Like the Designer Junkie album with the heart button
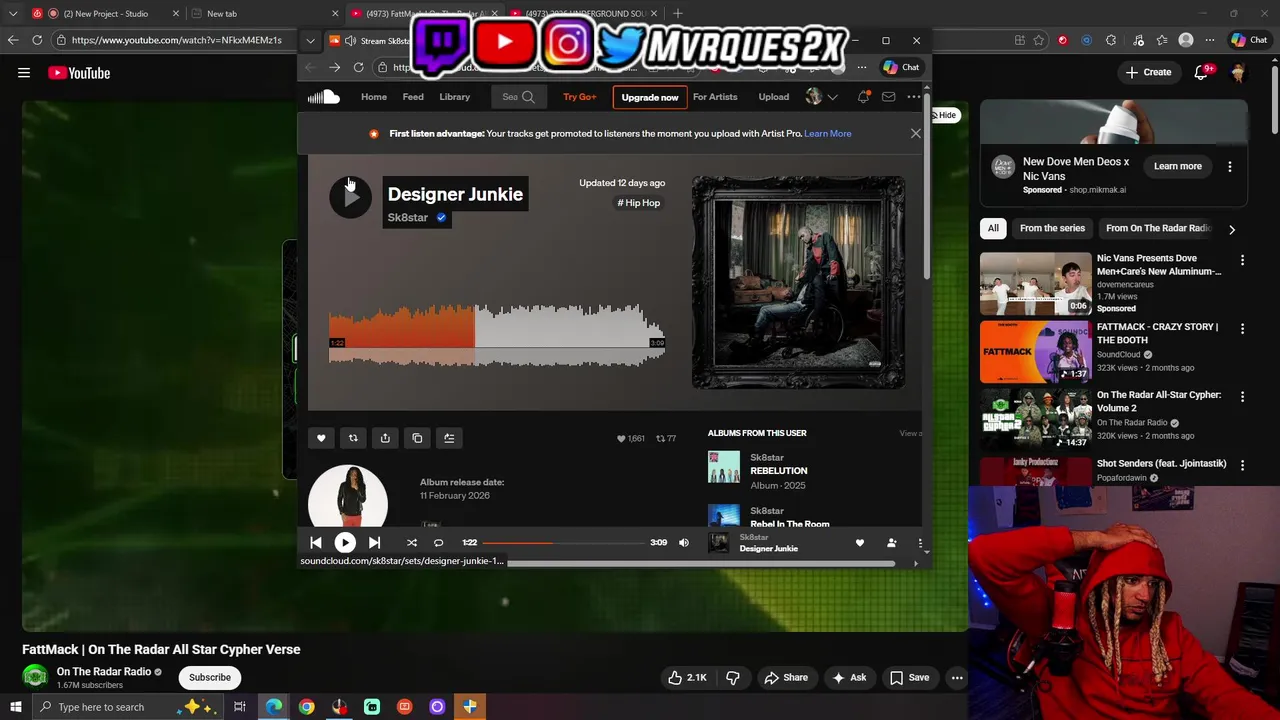The width and height of the screenshot is (1280, 720). pyautogui.click(x=321, y=438)
